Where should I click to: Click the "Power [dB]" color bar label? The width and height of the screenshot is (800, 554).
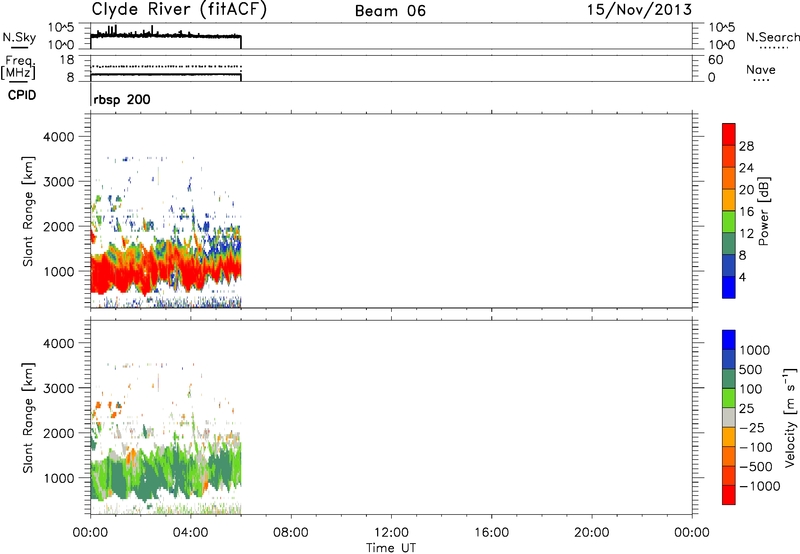click(763, 211)
